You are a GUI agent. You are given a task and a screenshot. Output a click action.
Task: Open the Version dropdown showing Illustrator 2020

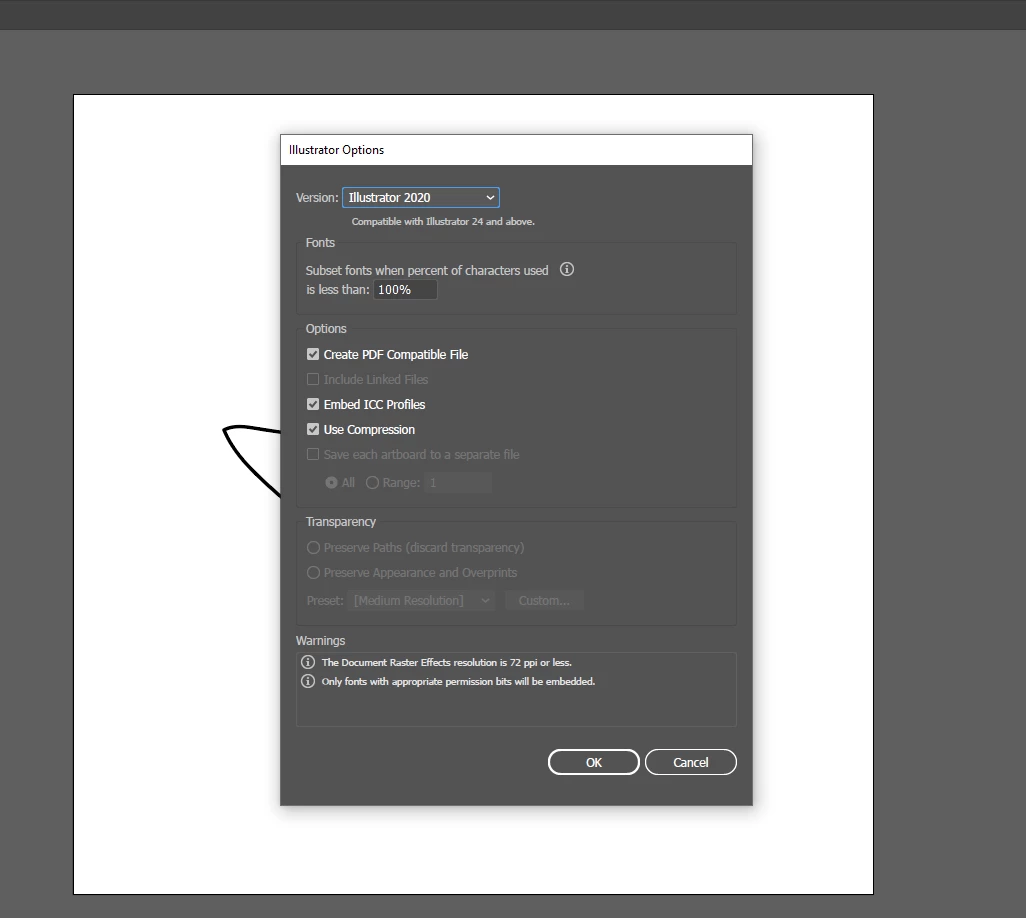click(x=421, y=198)
